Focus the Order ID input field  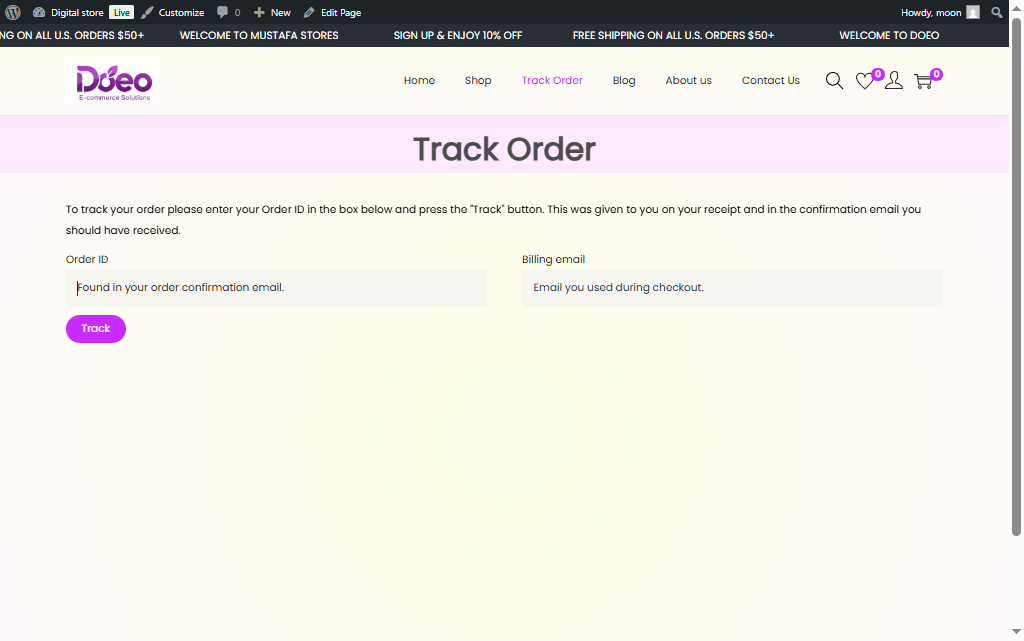(x=276, y=288)
